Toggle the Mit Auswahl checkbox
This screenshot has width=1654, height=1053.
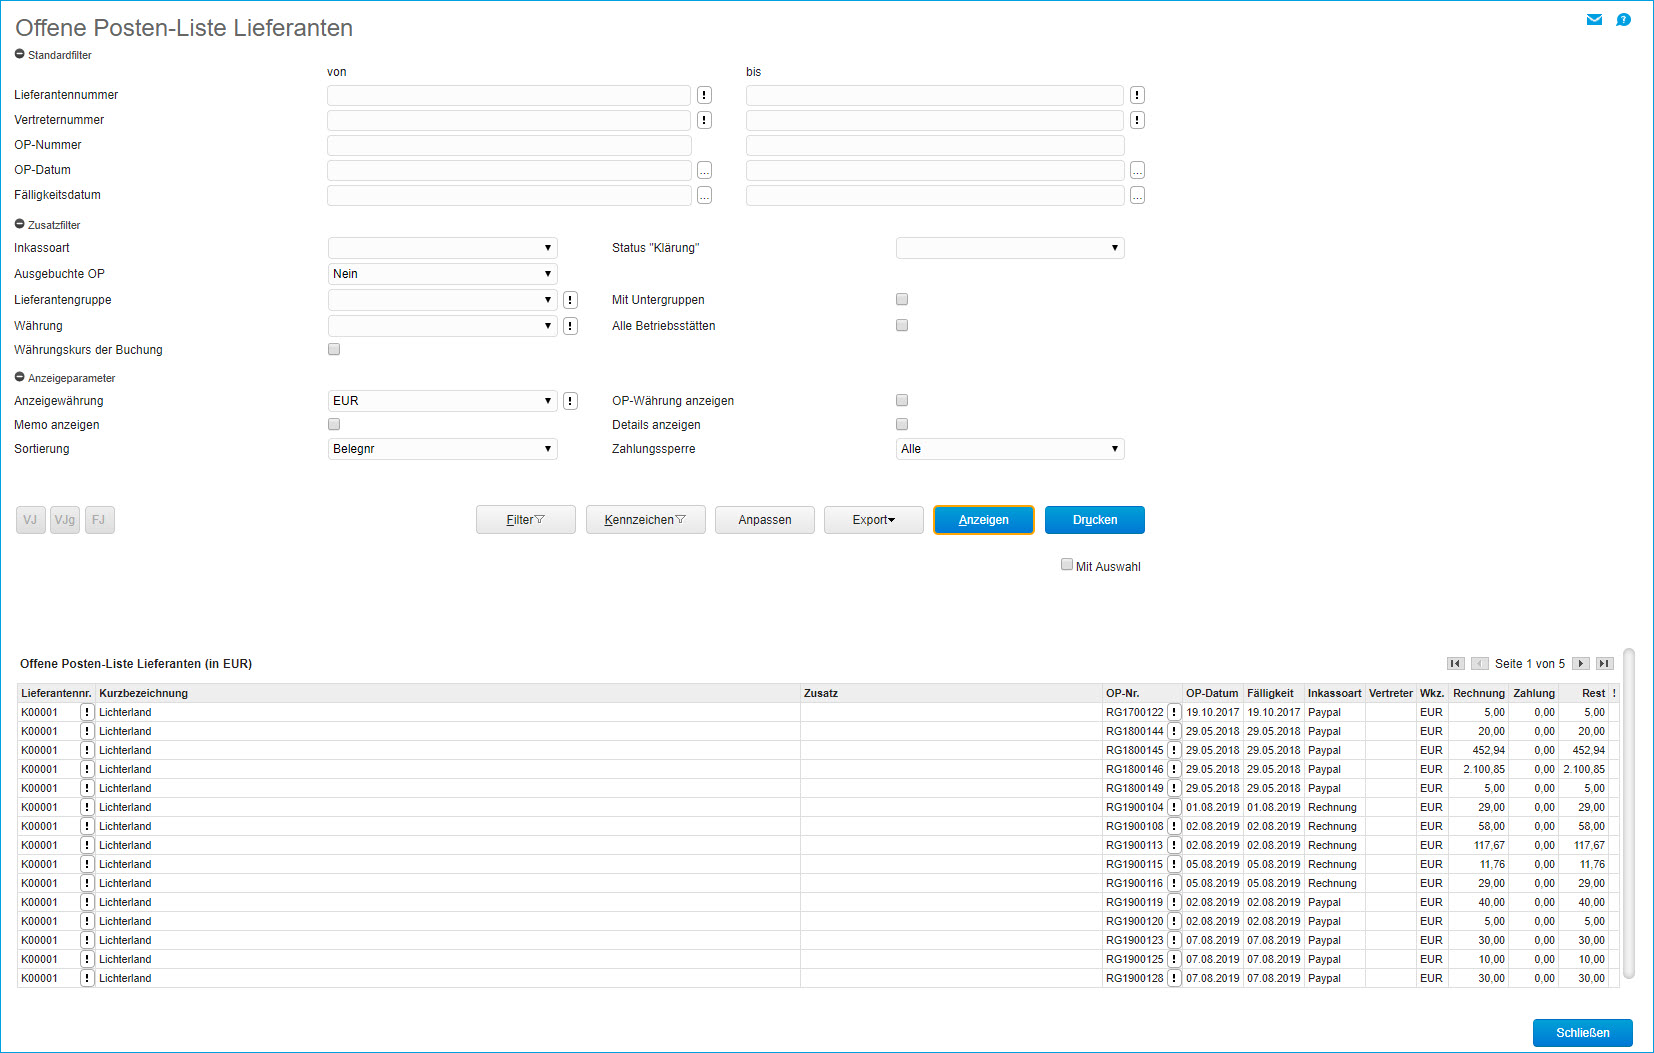[1067, 565]
